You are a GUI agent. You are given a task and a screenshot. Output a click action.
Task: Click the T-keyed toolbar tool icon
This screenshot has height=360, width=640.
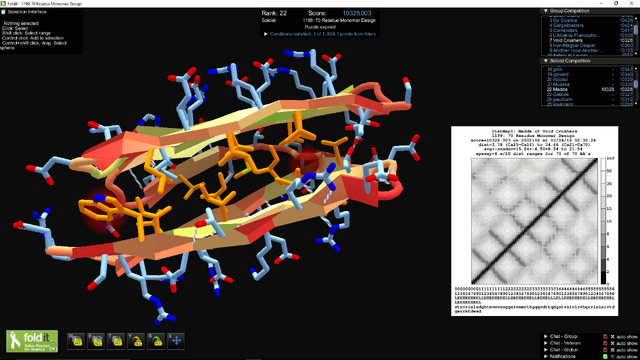pyautogui.click(x=116, y=341)
